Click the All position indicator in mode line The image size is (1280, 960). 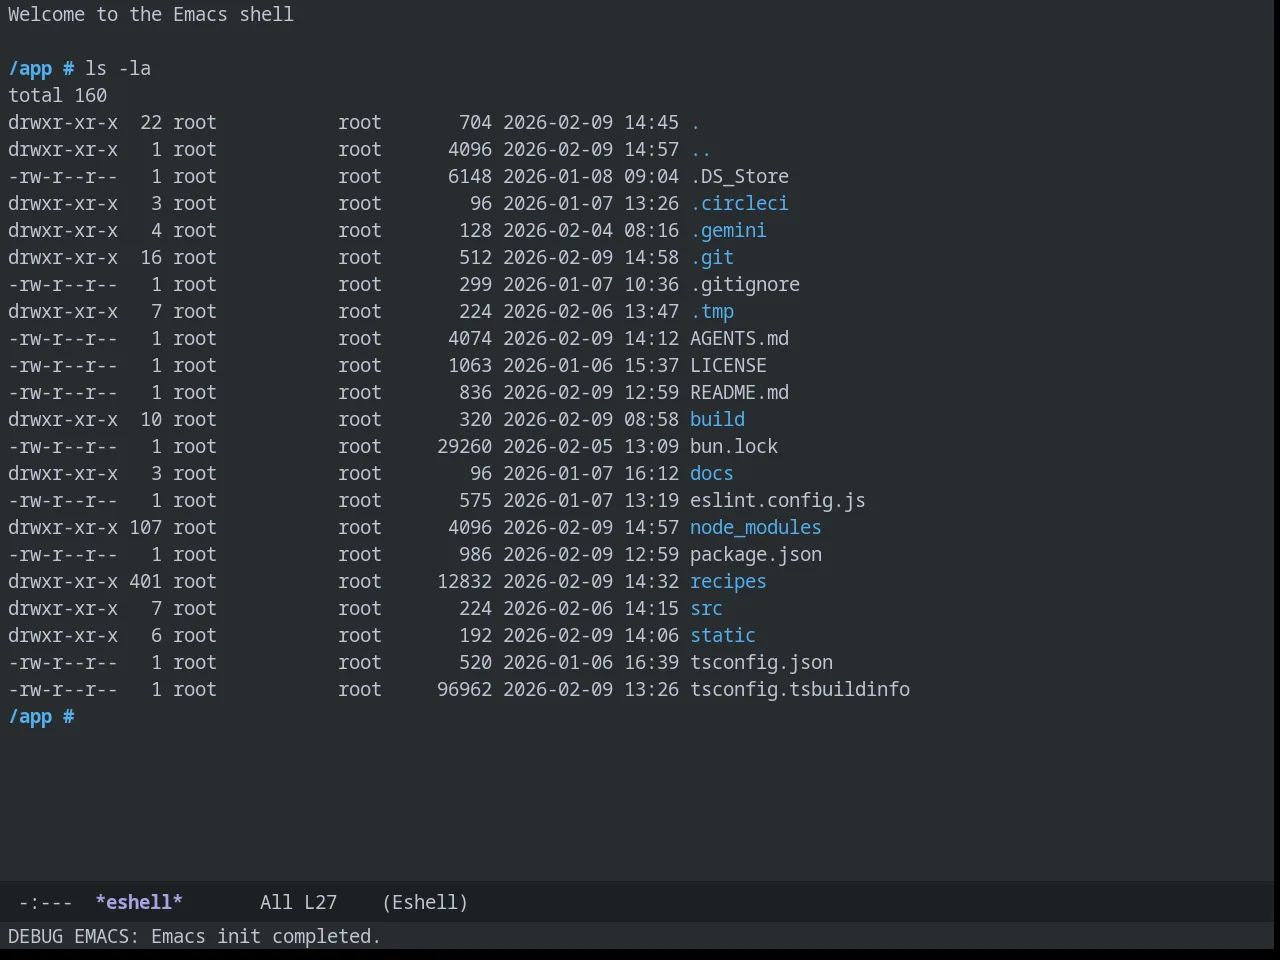tap(276, 902)
